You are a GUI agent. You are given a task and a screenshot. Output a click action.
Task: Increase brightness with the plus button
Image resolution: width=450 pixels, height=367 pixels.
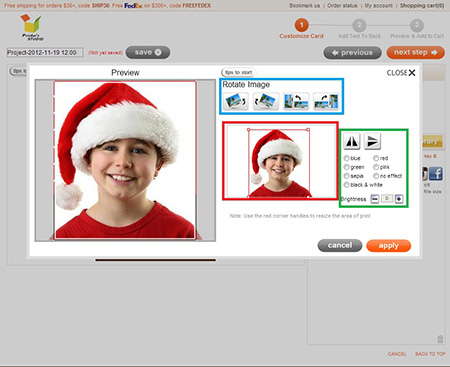click(399, 199)
